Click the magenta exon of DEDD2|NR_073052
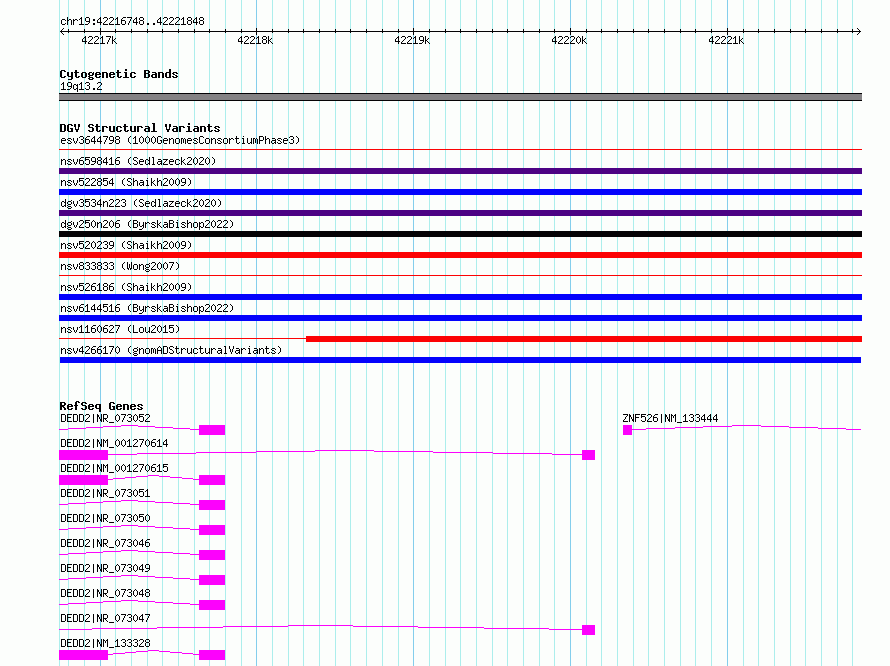This screenshot has width=890, height=666. coord(212,430)
